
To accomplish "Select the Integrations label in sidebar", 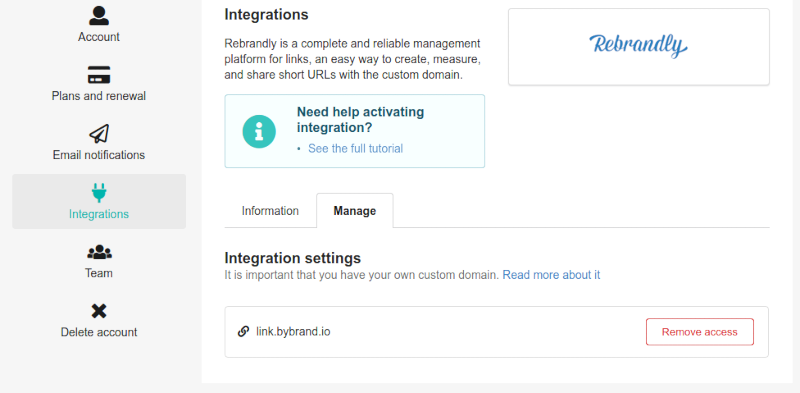I will tap(99, 214).
